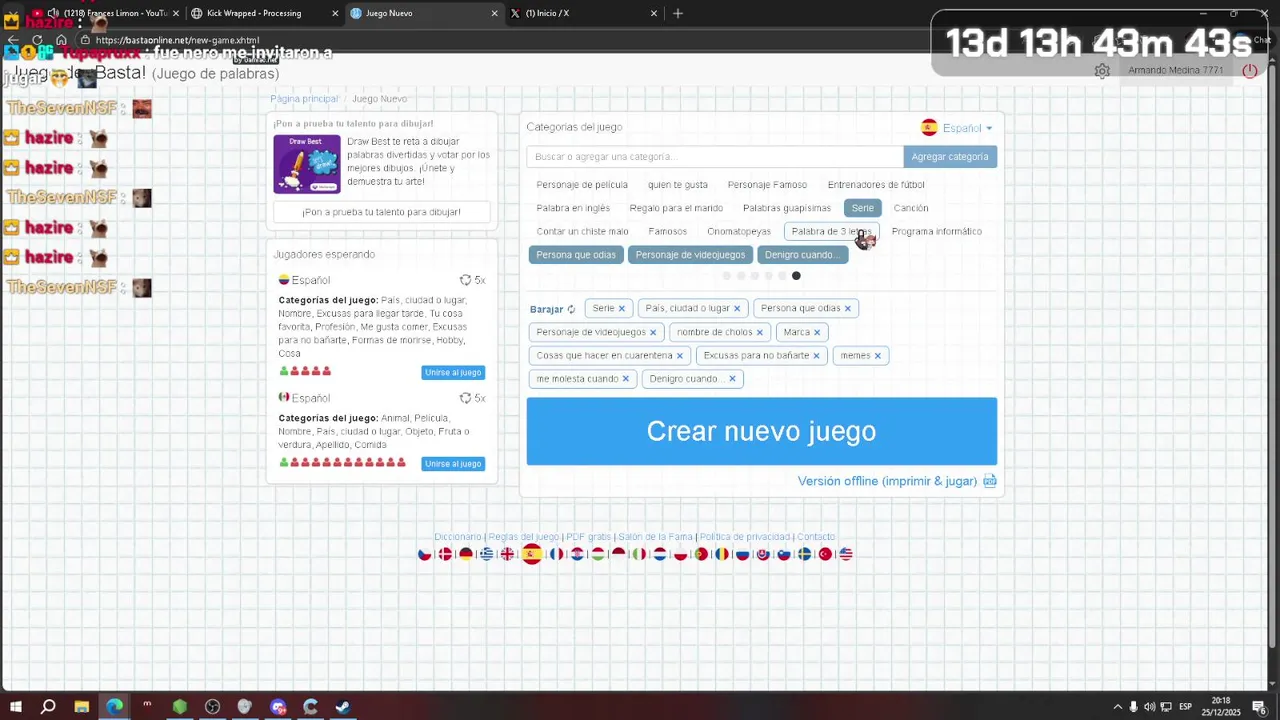Remove 'nombre de cholos' category chip

pos(759,332)
